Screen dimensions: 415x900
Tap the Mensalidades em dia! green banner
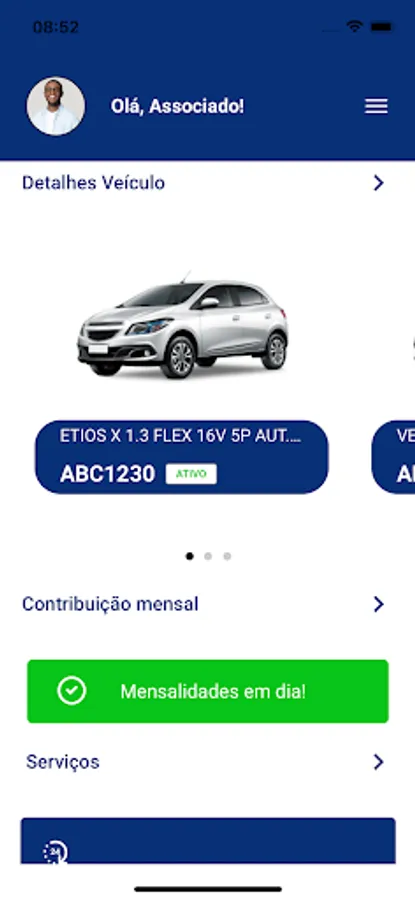[208, 691]
